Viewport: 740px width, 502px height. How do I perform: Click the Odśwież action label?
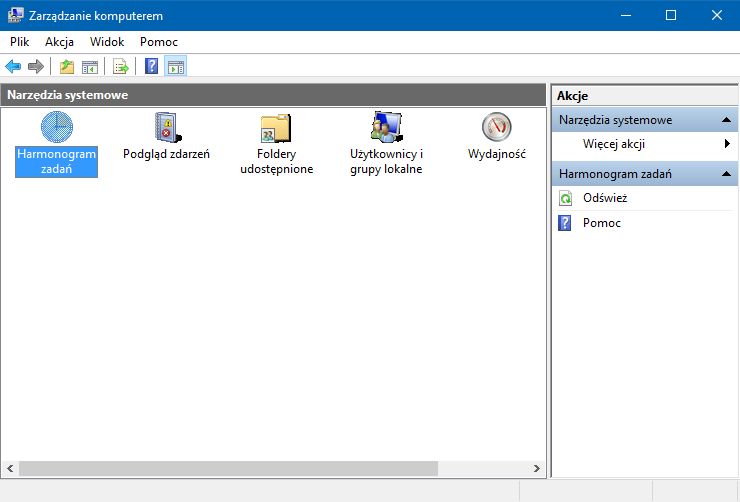click(x=605, y=198)
